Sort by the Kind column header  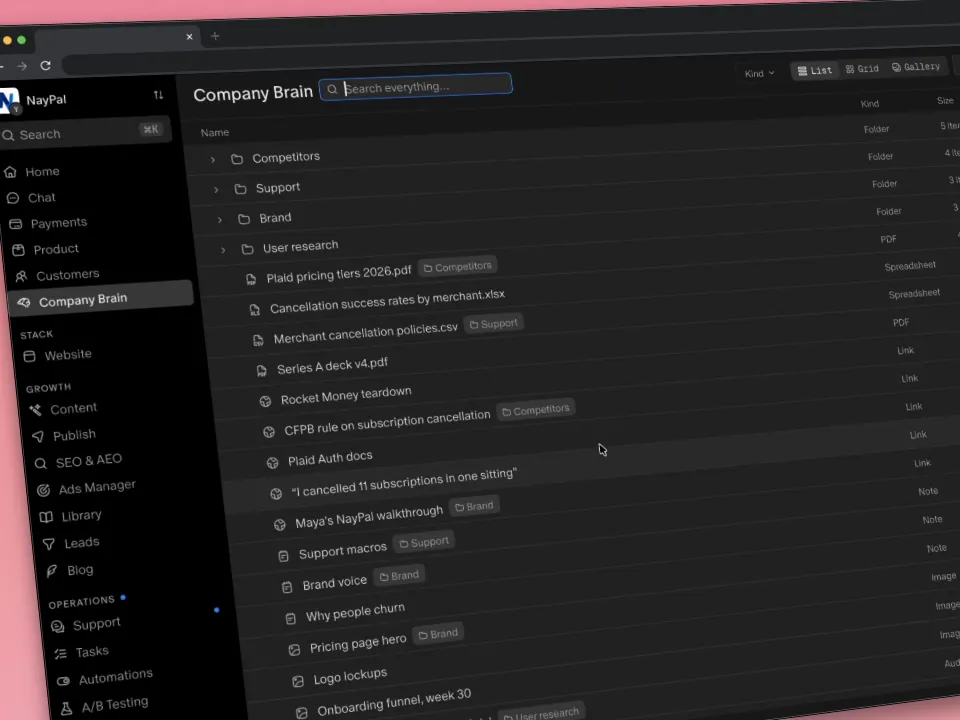click(x=869, y=103)
